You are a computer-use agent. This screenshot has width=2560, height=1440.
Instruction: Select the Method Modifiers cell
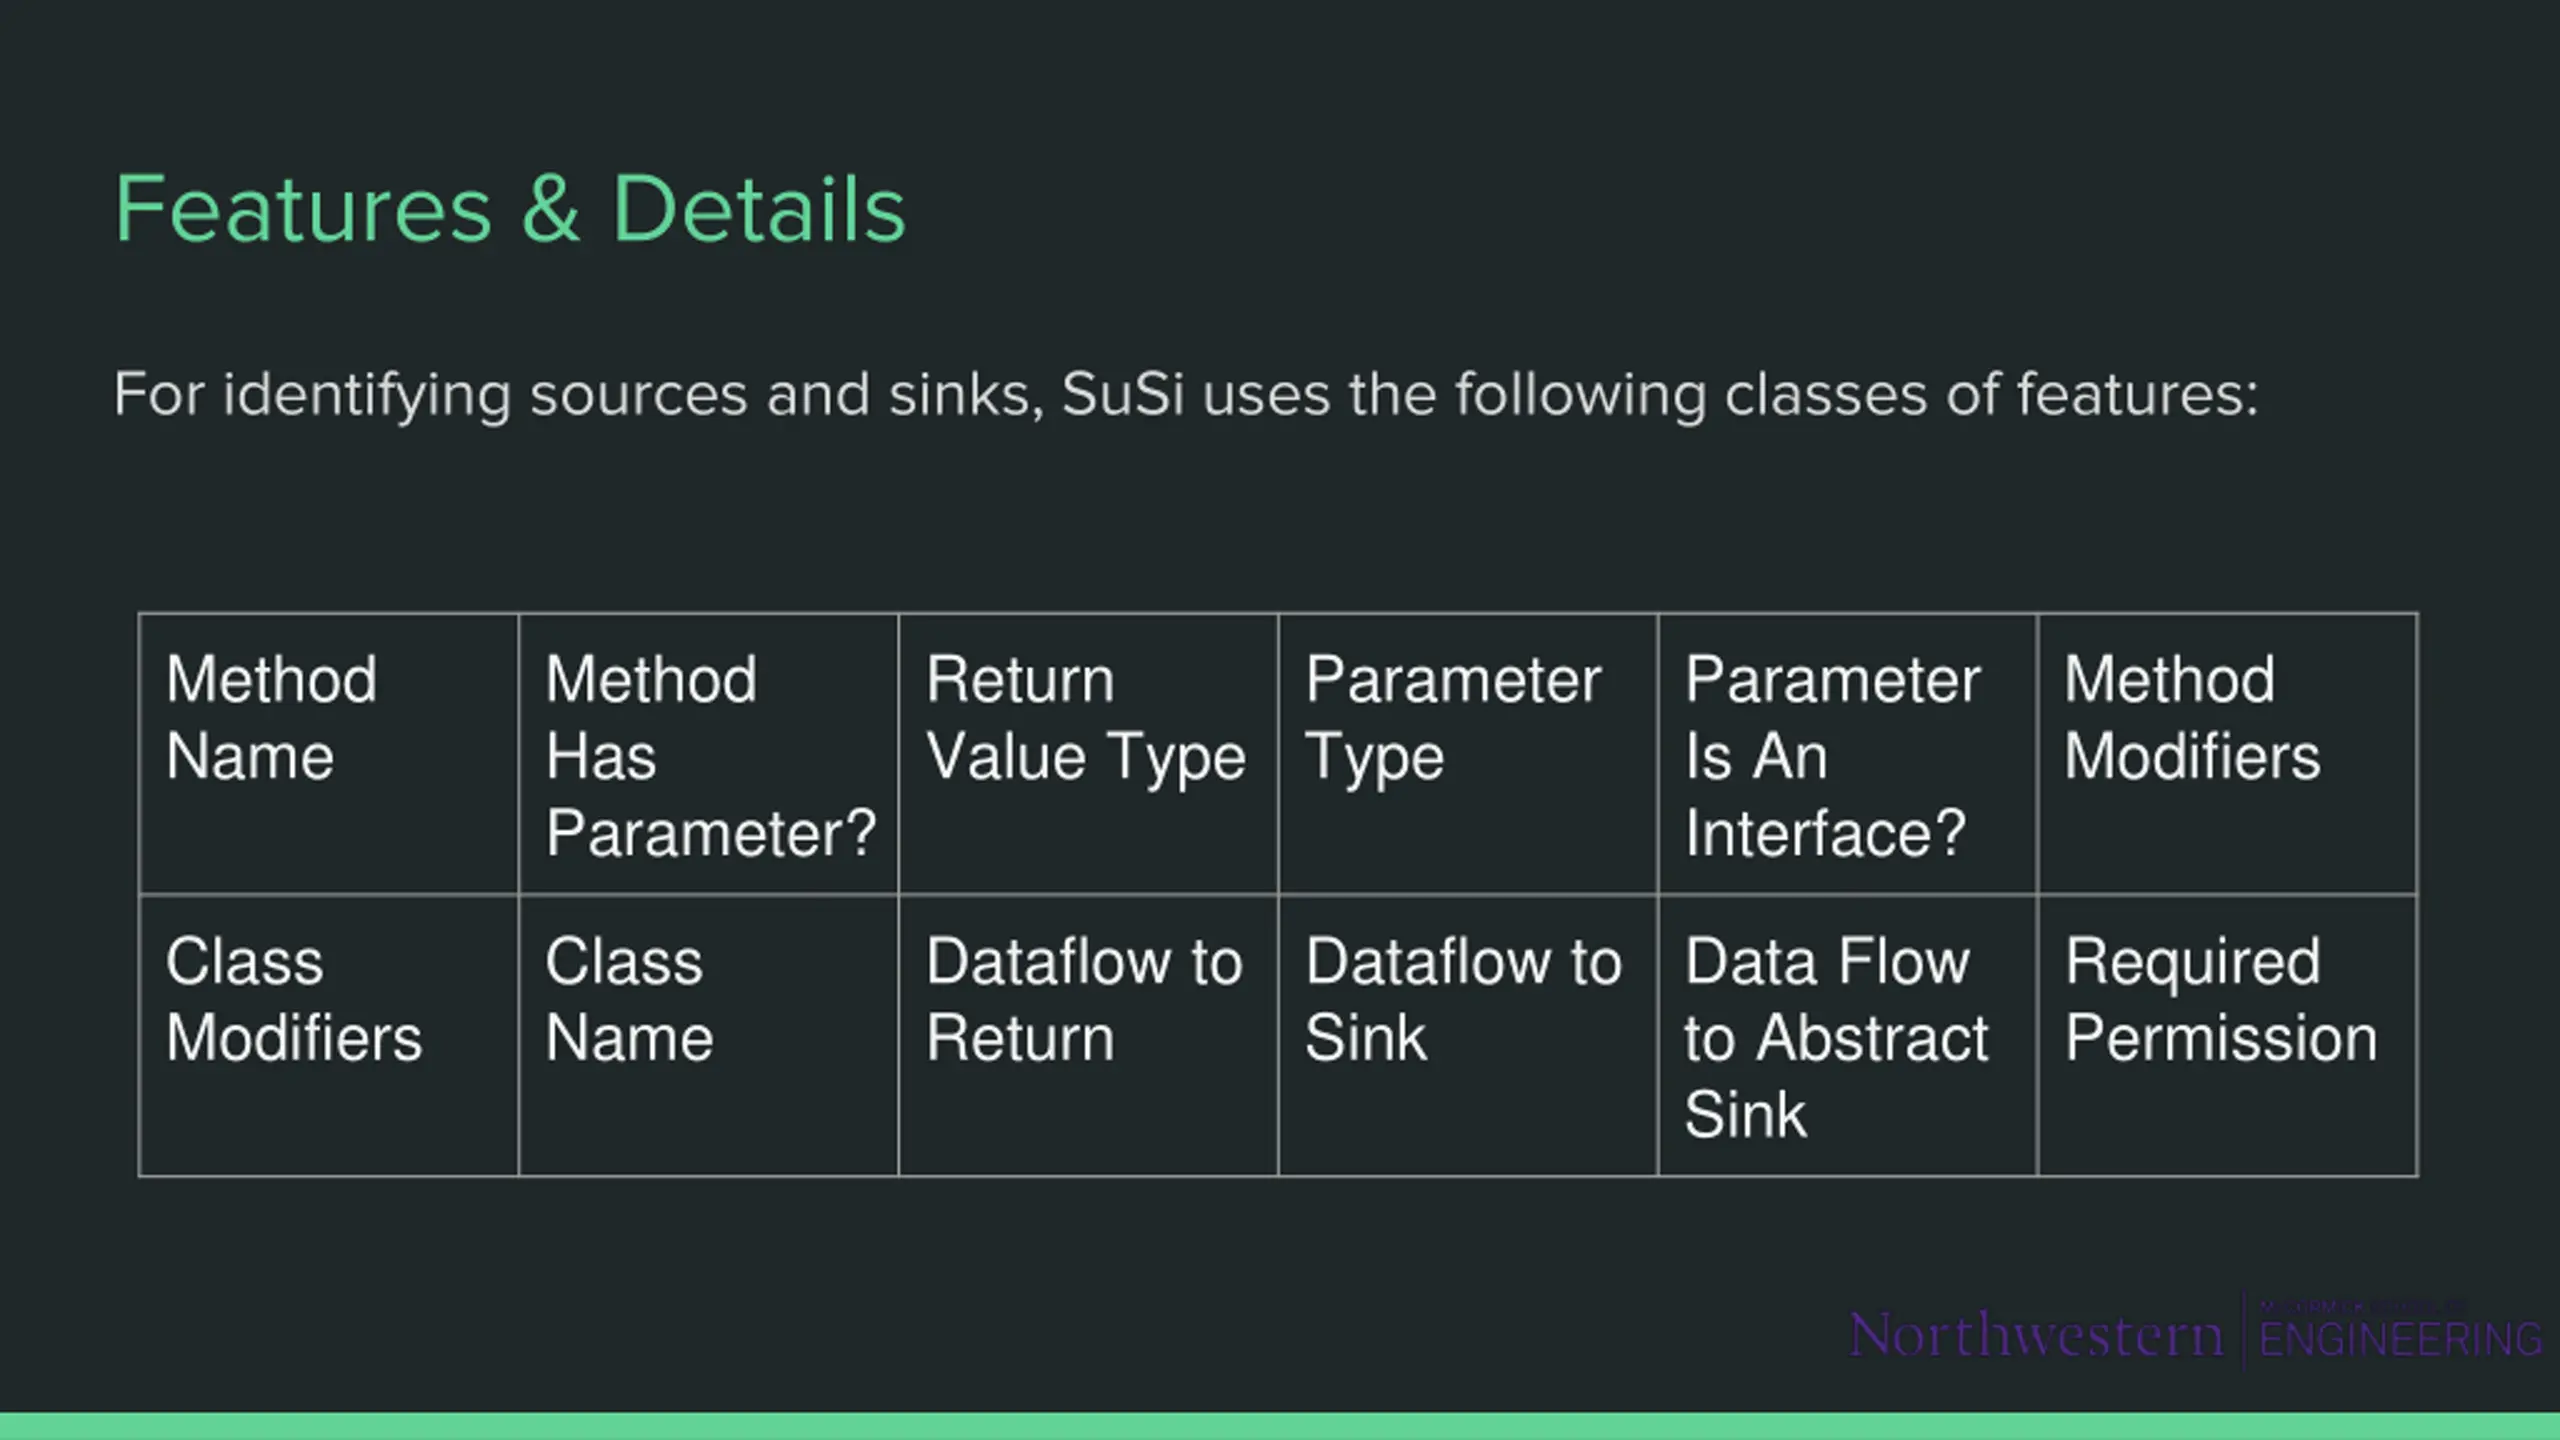(2228, 754)
